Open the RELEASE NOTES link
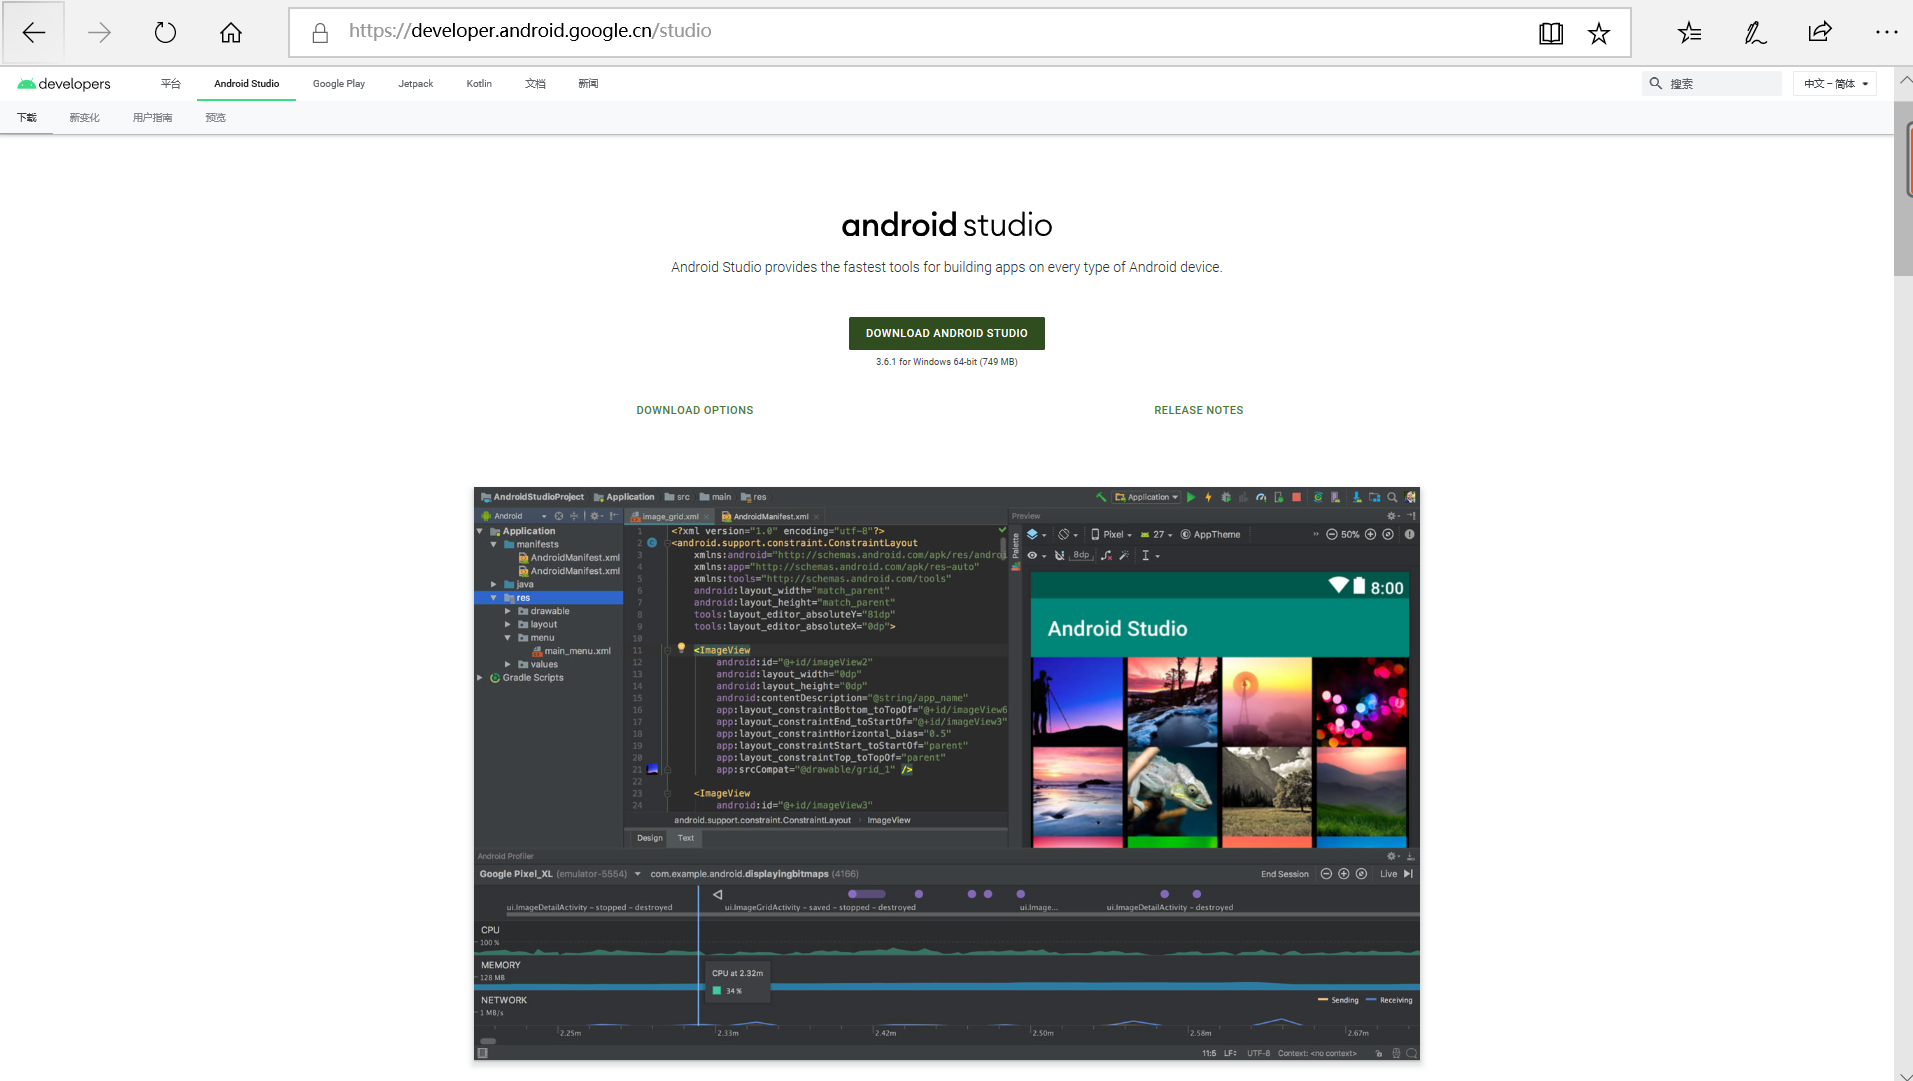The width and height of the screenshot is (1913, 1081). point(1198,410)
